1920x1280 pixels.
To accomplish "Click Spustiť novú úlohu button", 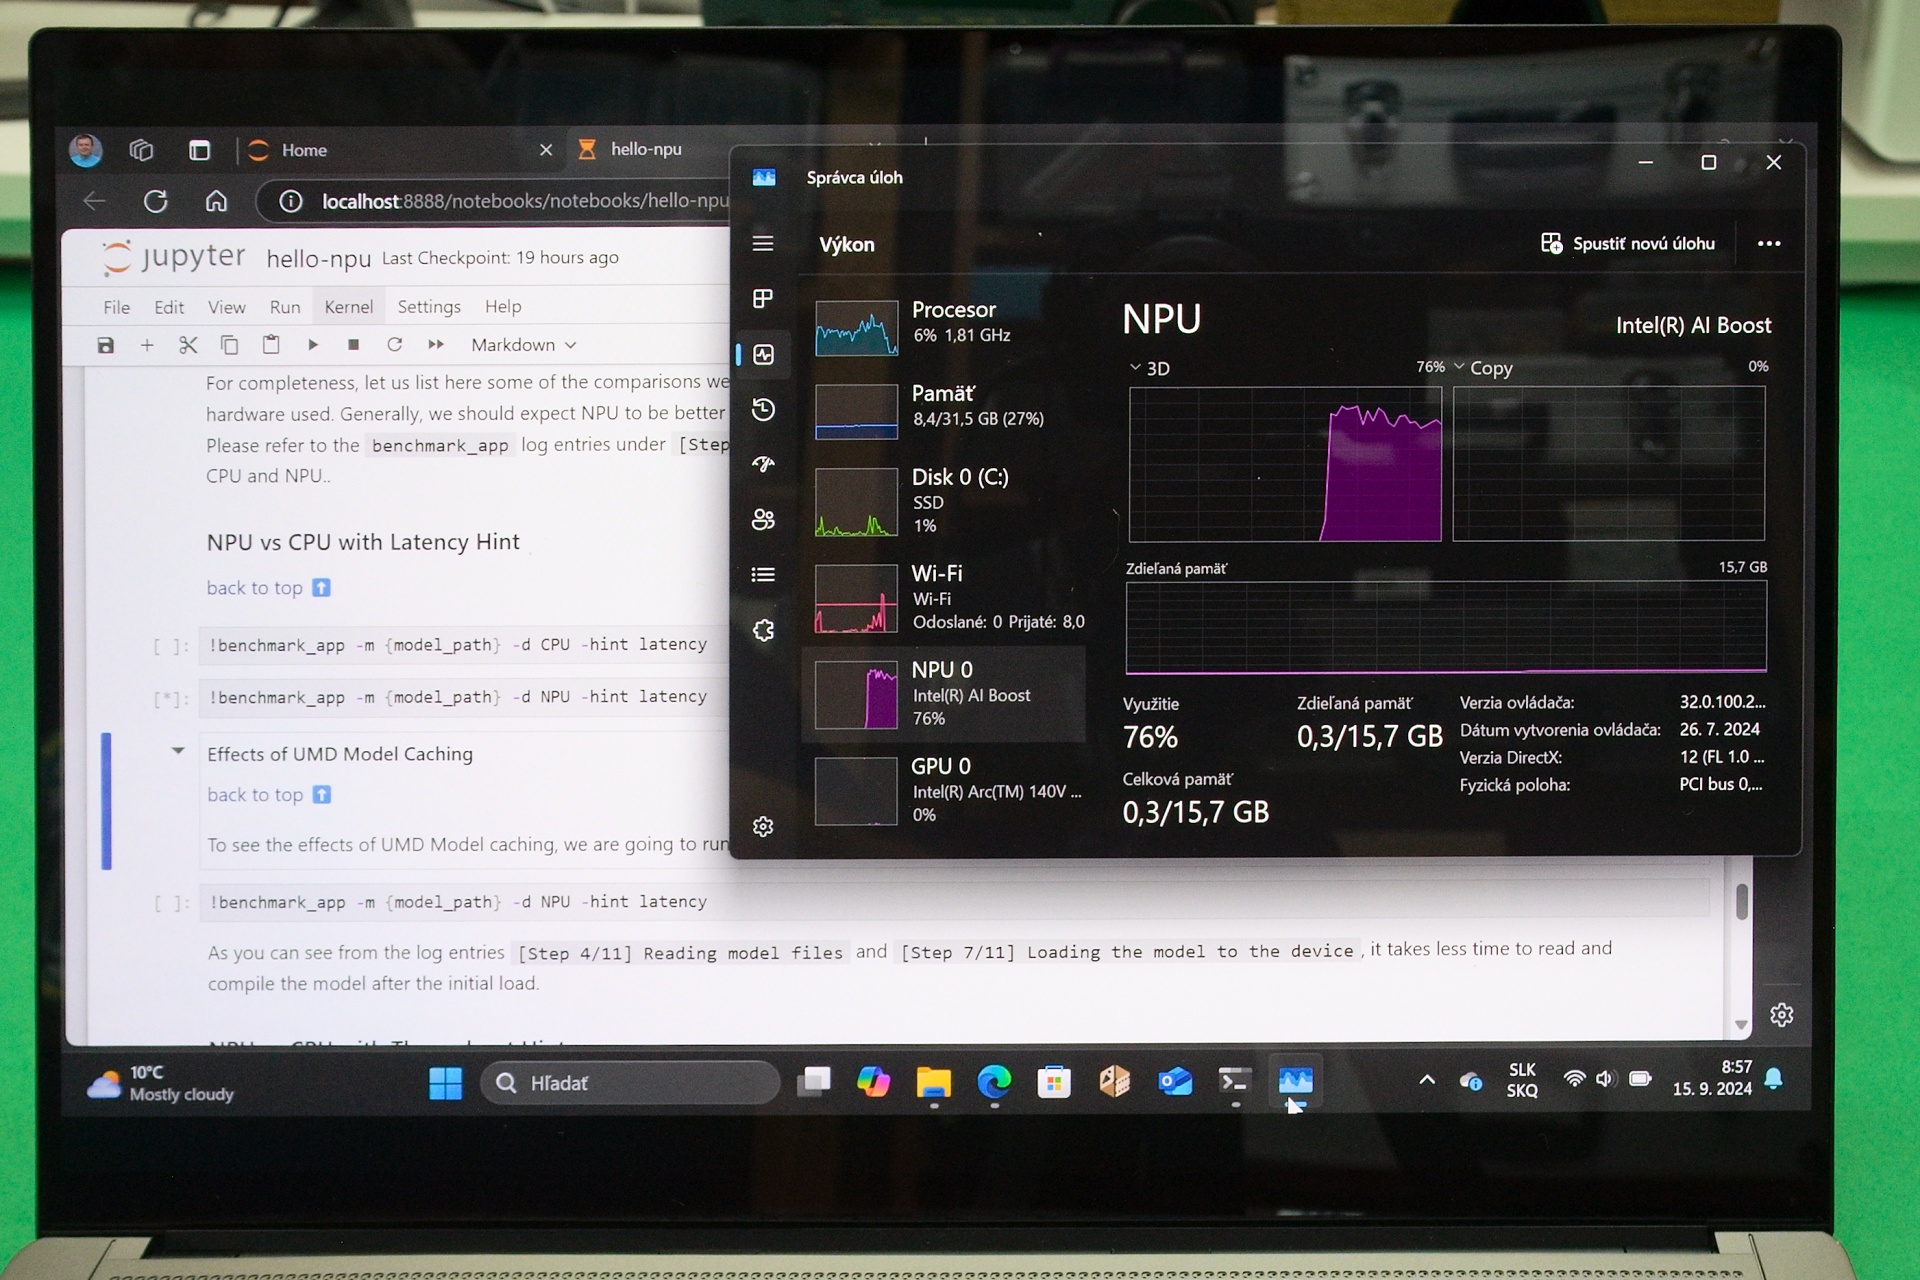I will point(1628,244).
